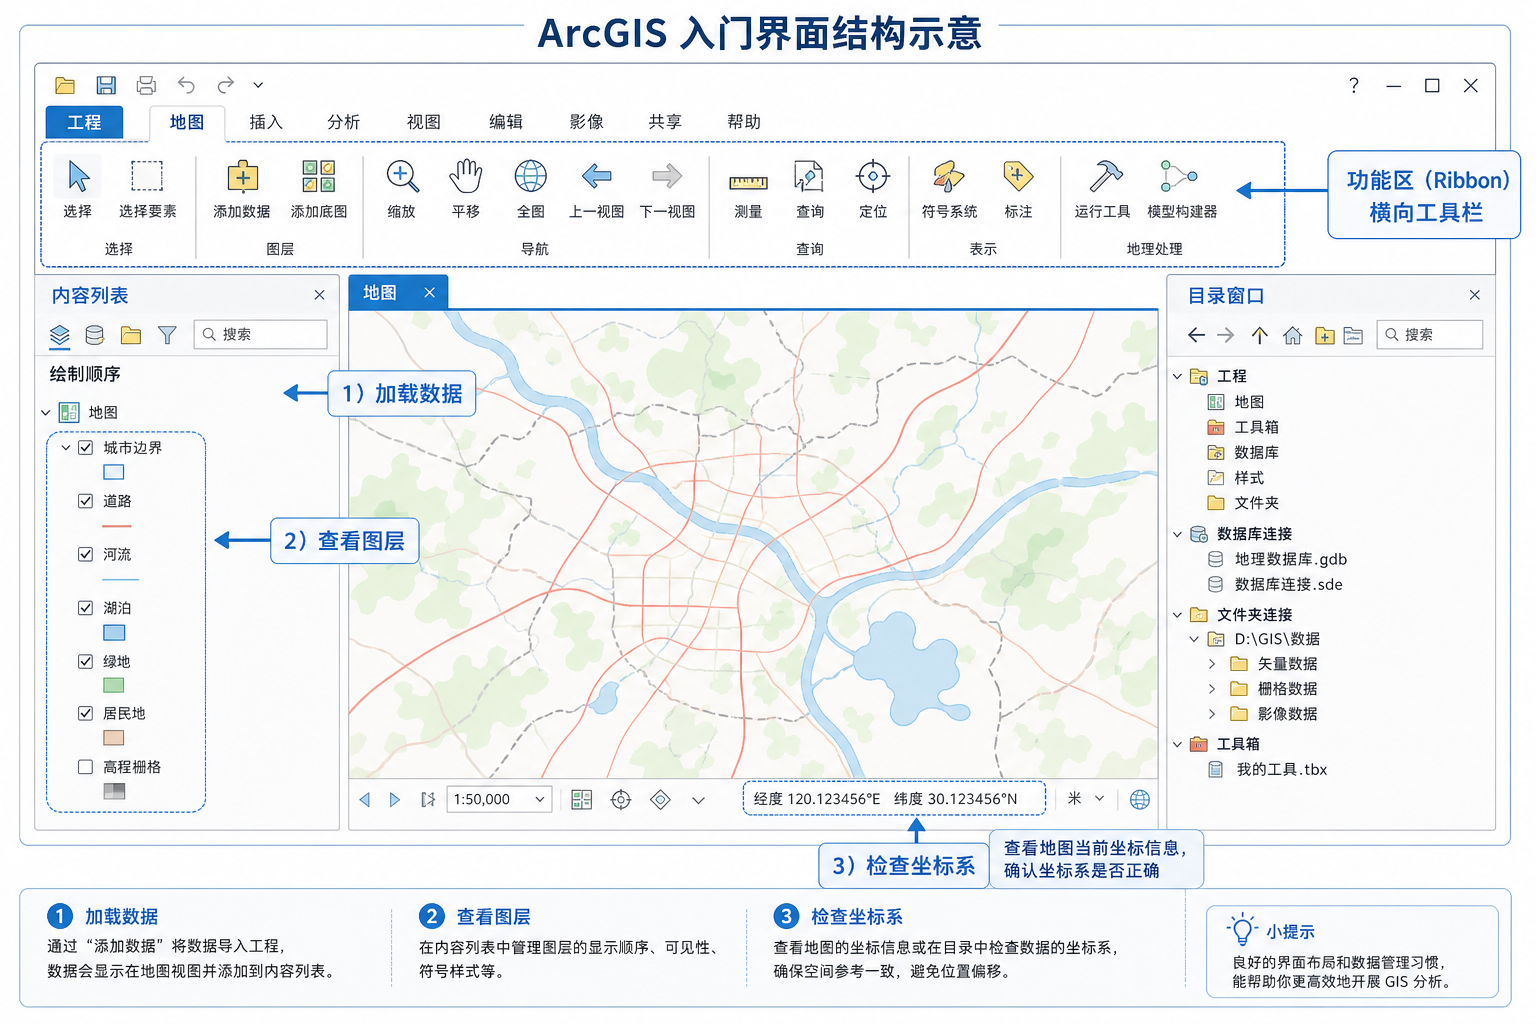Uncheck the 居民地 layer checkbox
Image resolution: width=1536 pixels, height=1024 pixels.
(x=86, y=713)
